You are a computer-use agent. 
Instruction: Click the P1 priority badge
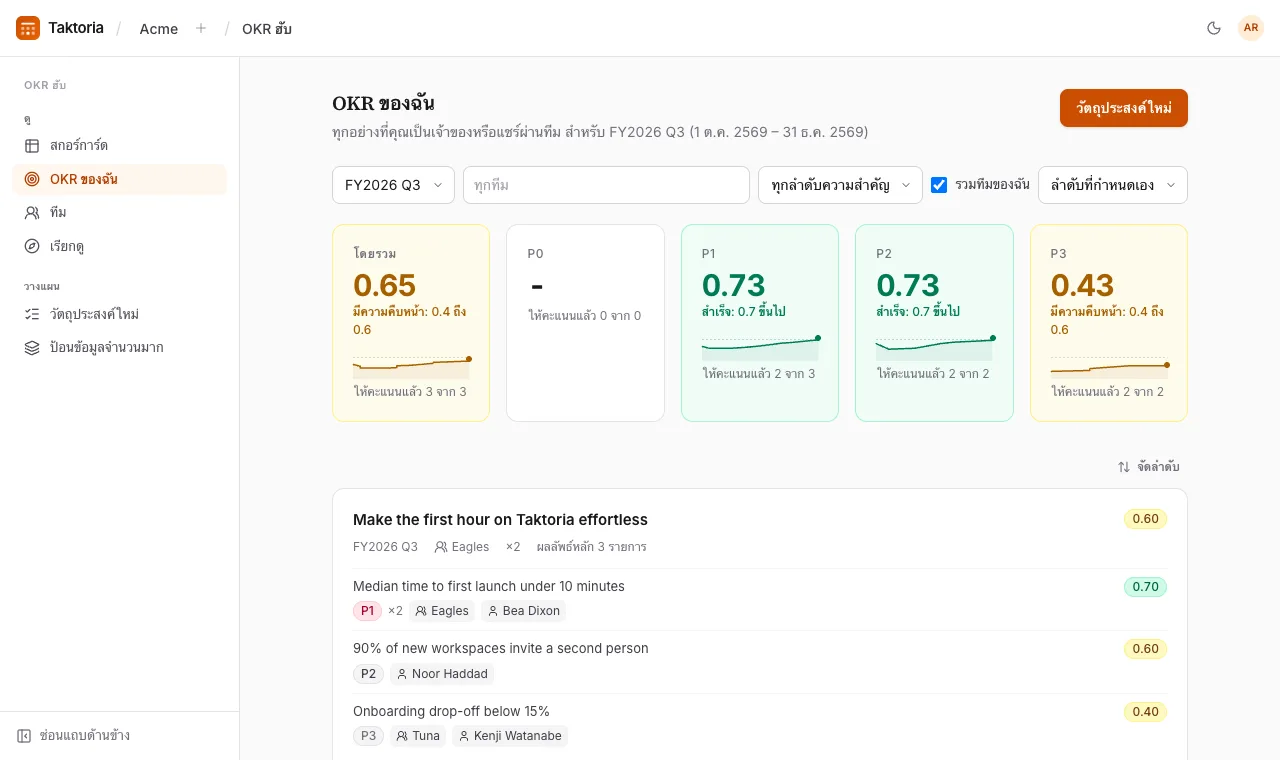tap(367, 611)
